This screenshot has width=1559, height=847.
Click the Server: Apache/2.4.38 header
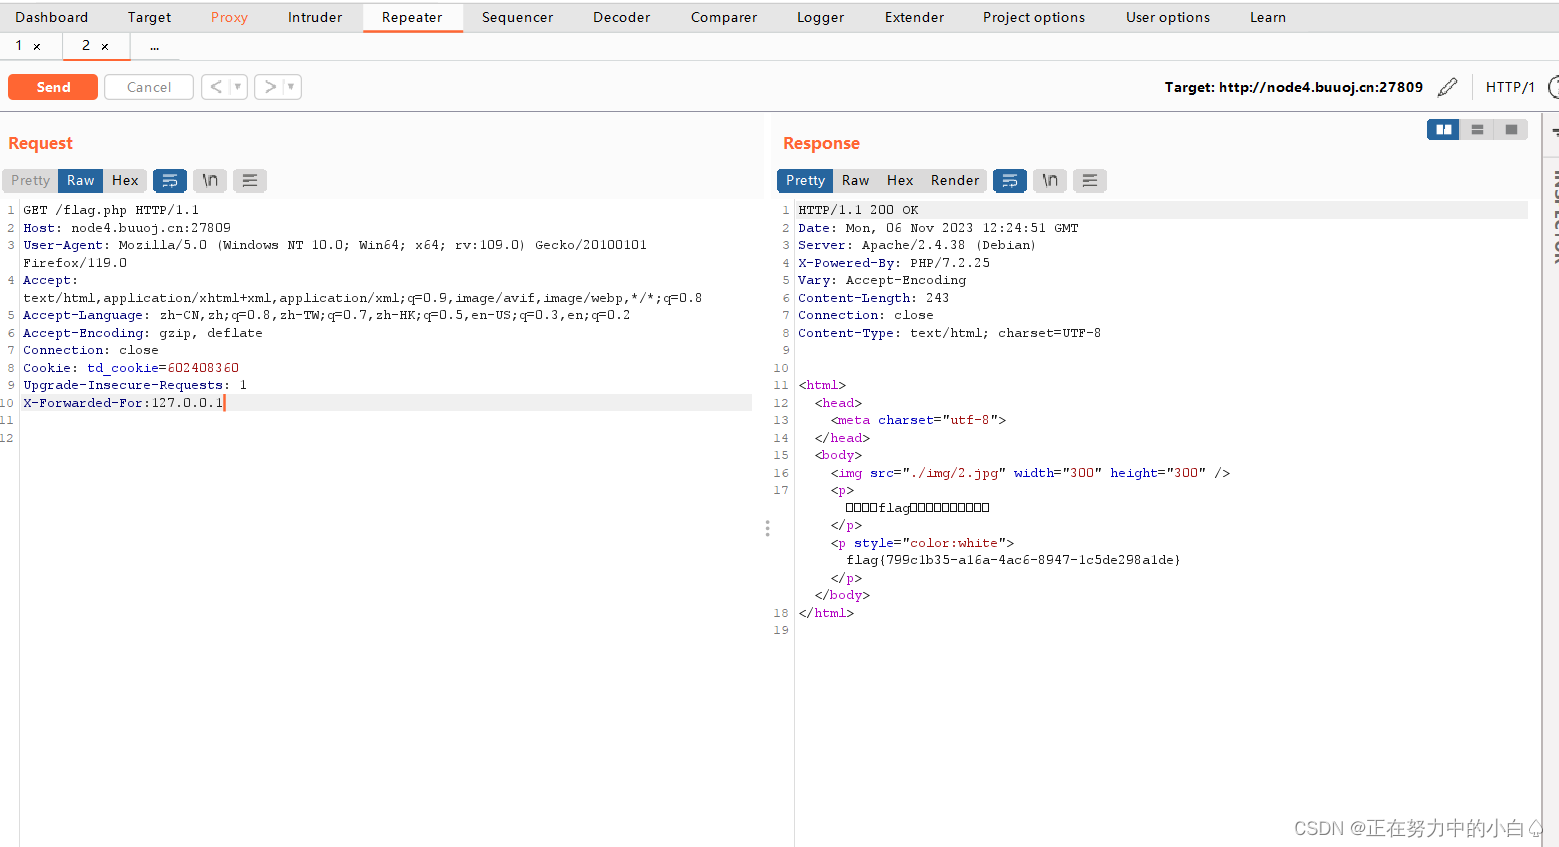917,245
